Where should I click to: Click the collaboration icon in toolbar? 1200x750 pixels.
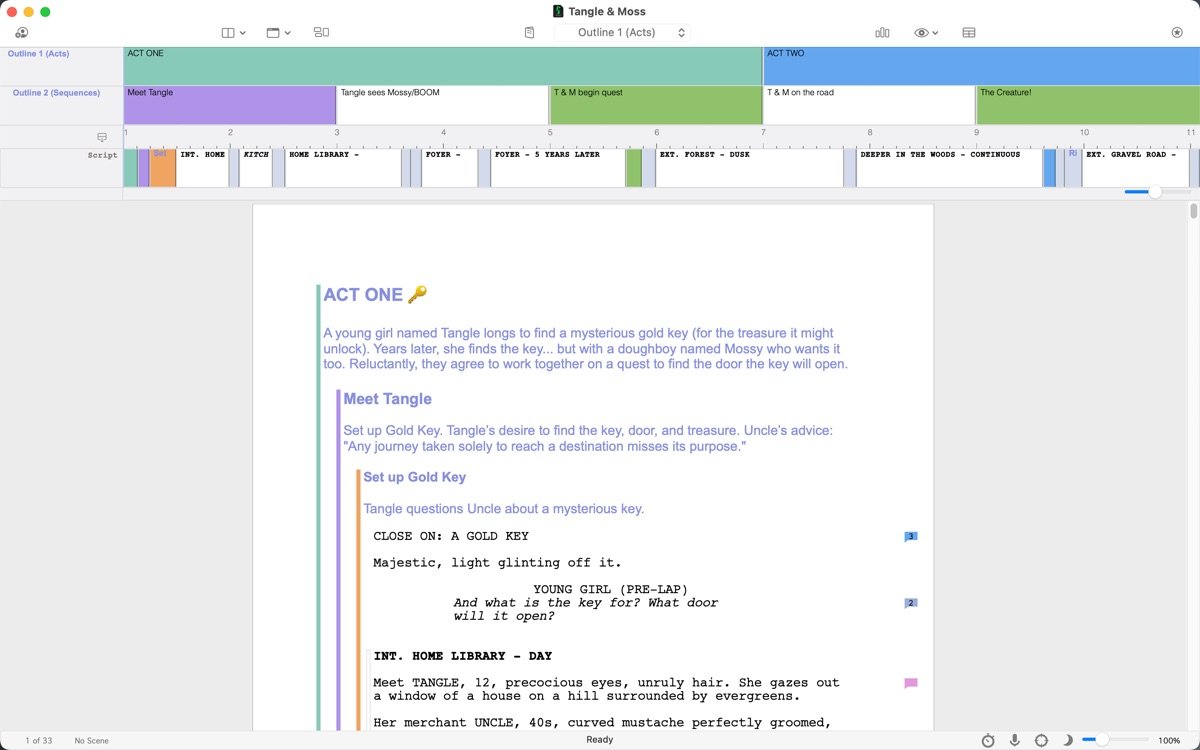[x=21, y=32]
